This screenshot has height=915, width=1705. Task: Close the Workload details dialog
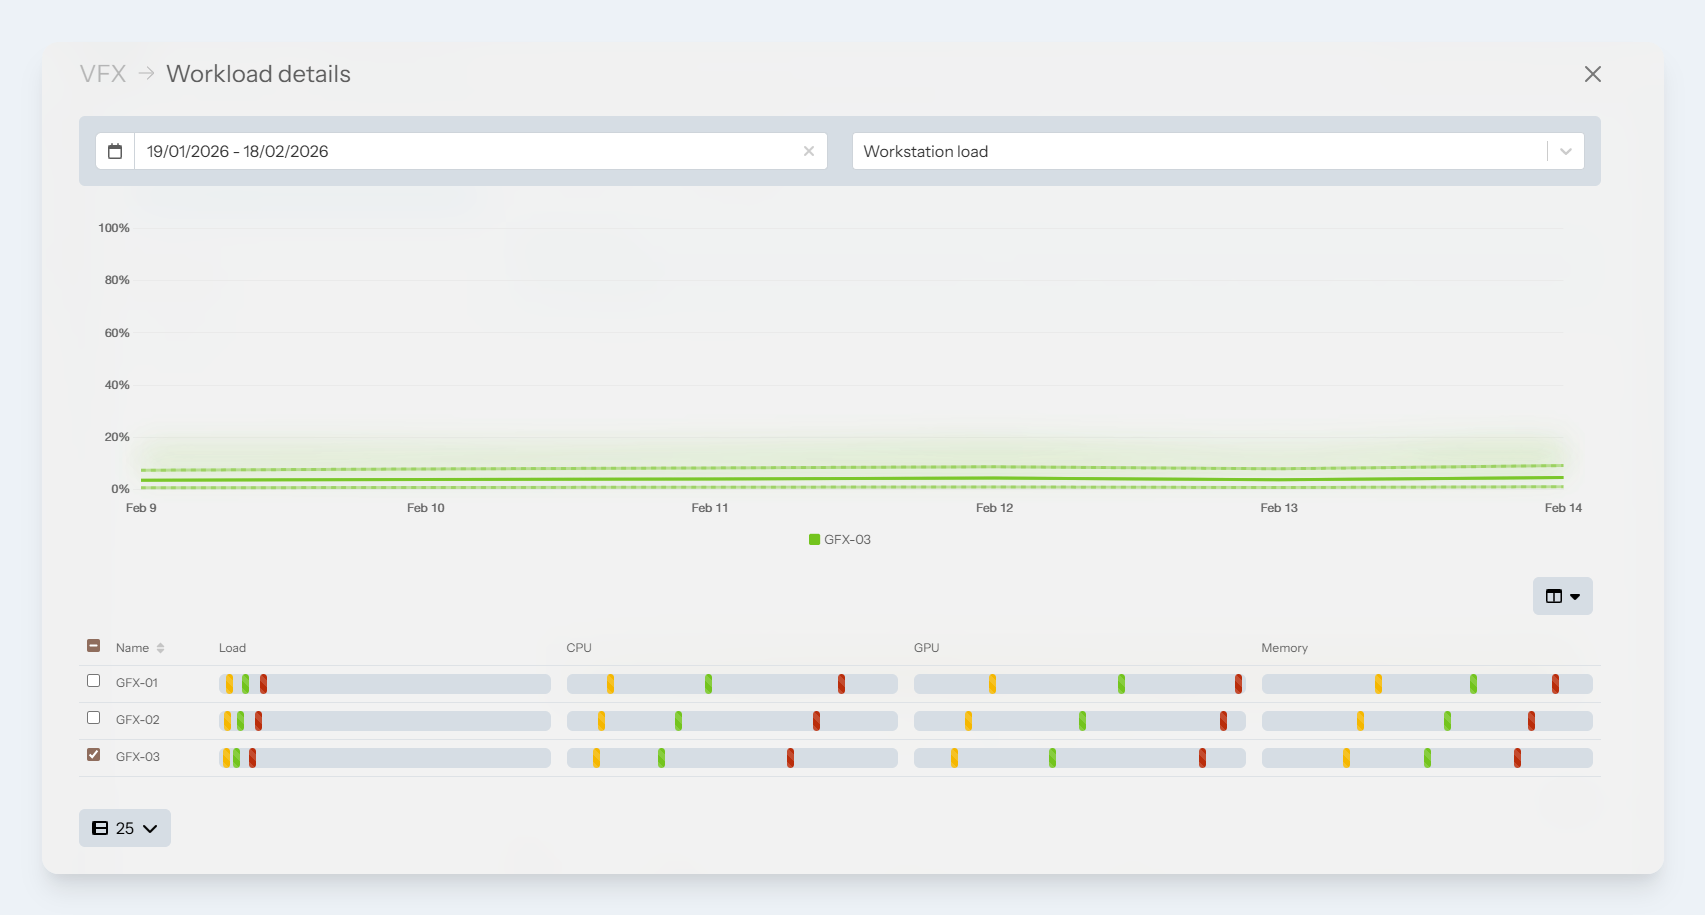(x=1592, y=74)
